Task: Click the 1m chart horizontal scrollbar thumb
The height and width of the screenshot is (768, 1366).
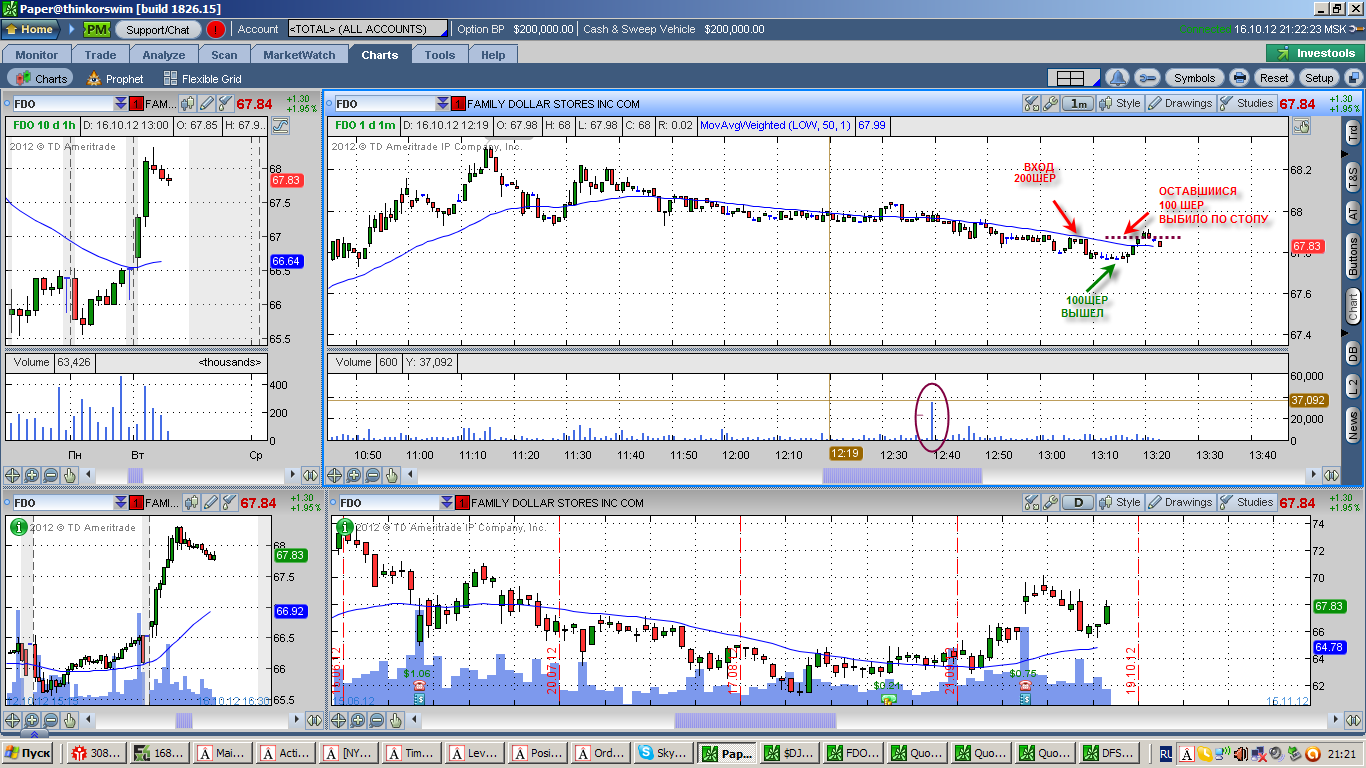Action: pos(902,476)
